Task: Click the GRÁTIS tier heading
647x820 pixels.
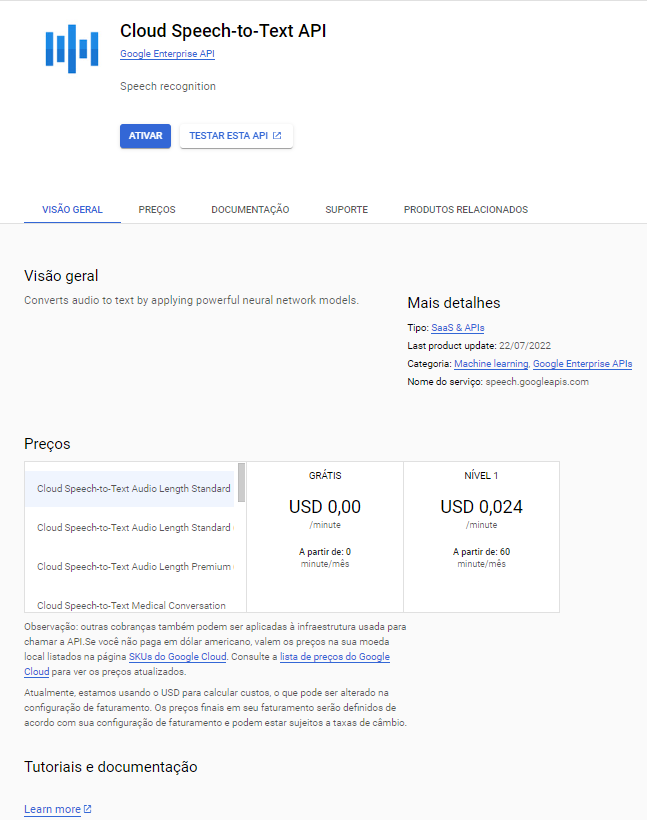Action: [x=325, y=475]
